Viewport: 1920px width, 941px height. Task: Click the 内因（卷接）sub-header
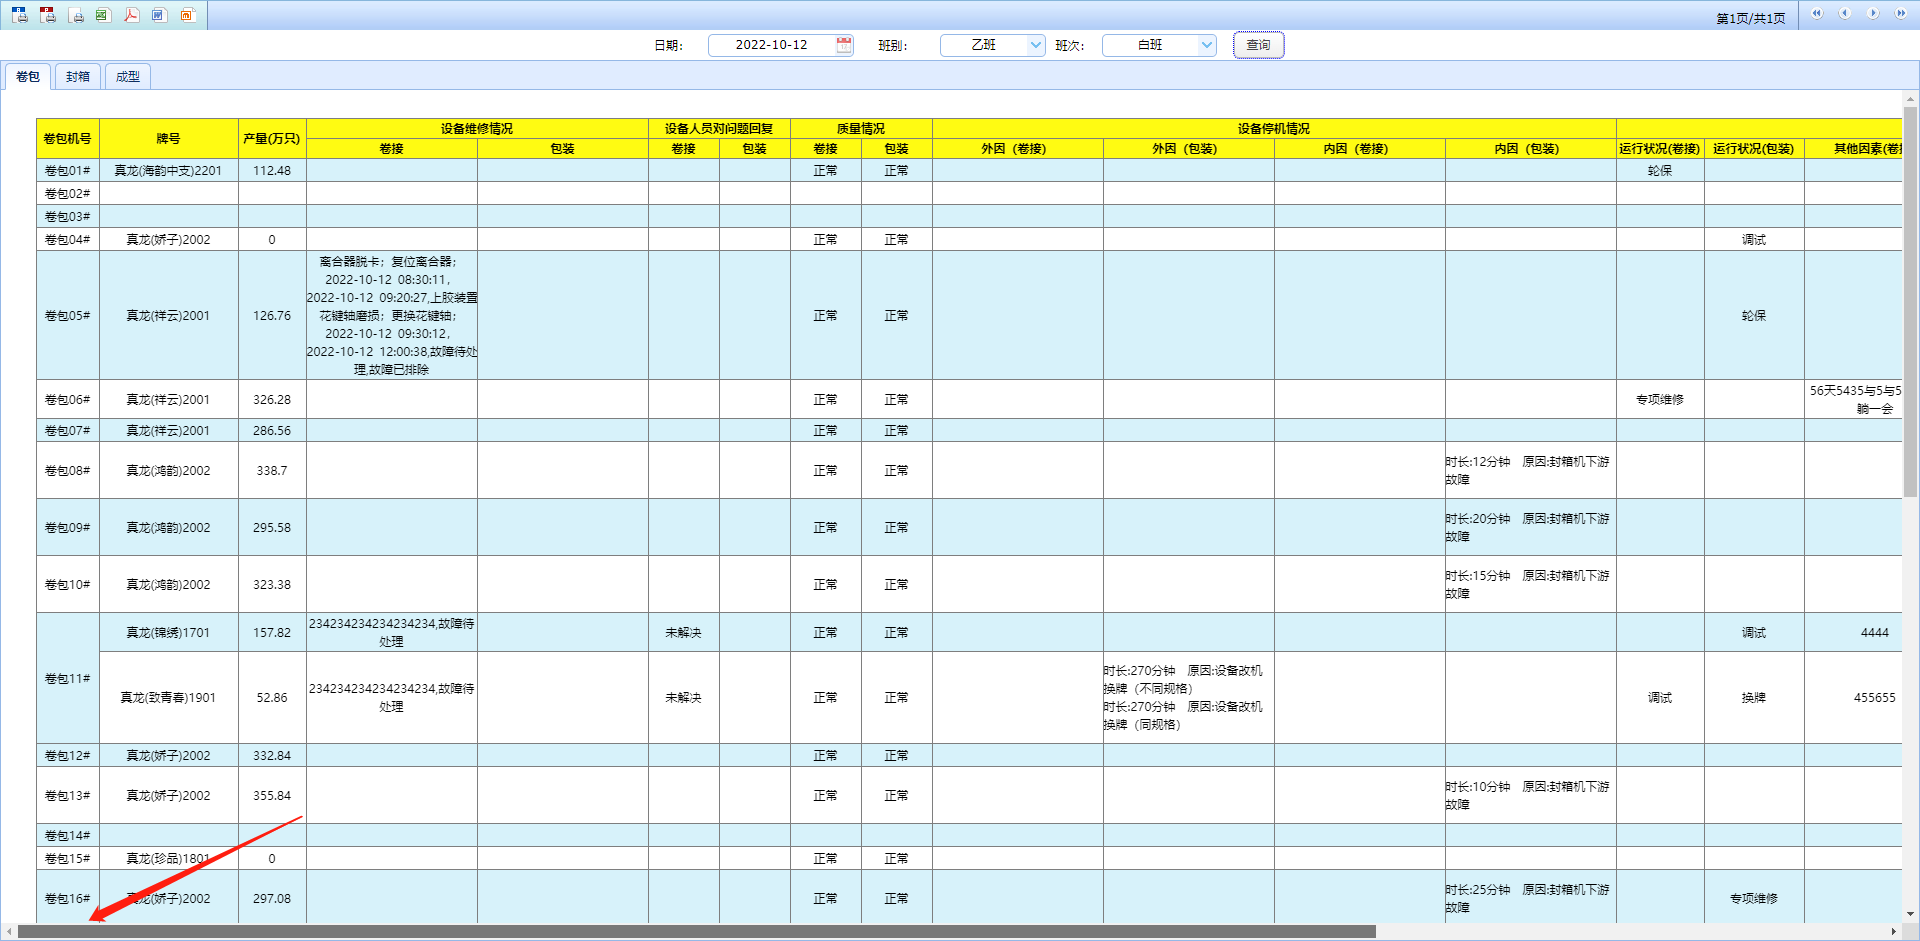1360,149
